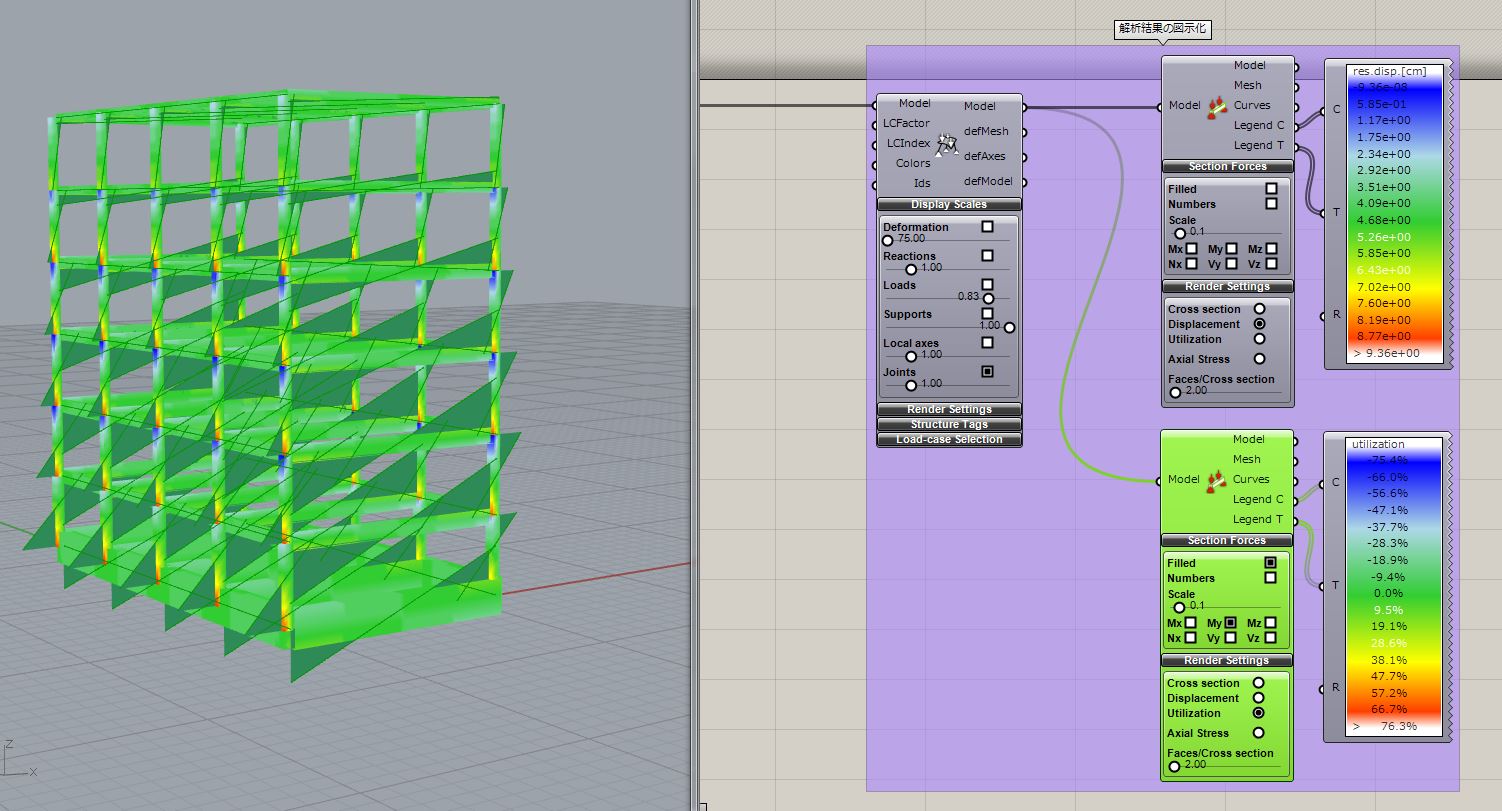Image resolution: width=1502 pixels, height=811 pixels.
Task: Tick the Loads checkbox
Action: 988,285
